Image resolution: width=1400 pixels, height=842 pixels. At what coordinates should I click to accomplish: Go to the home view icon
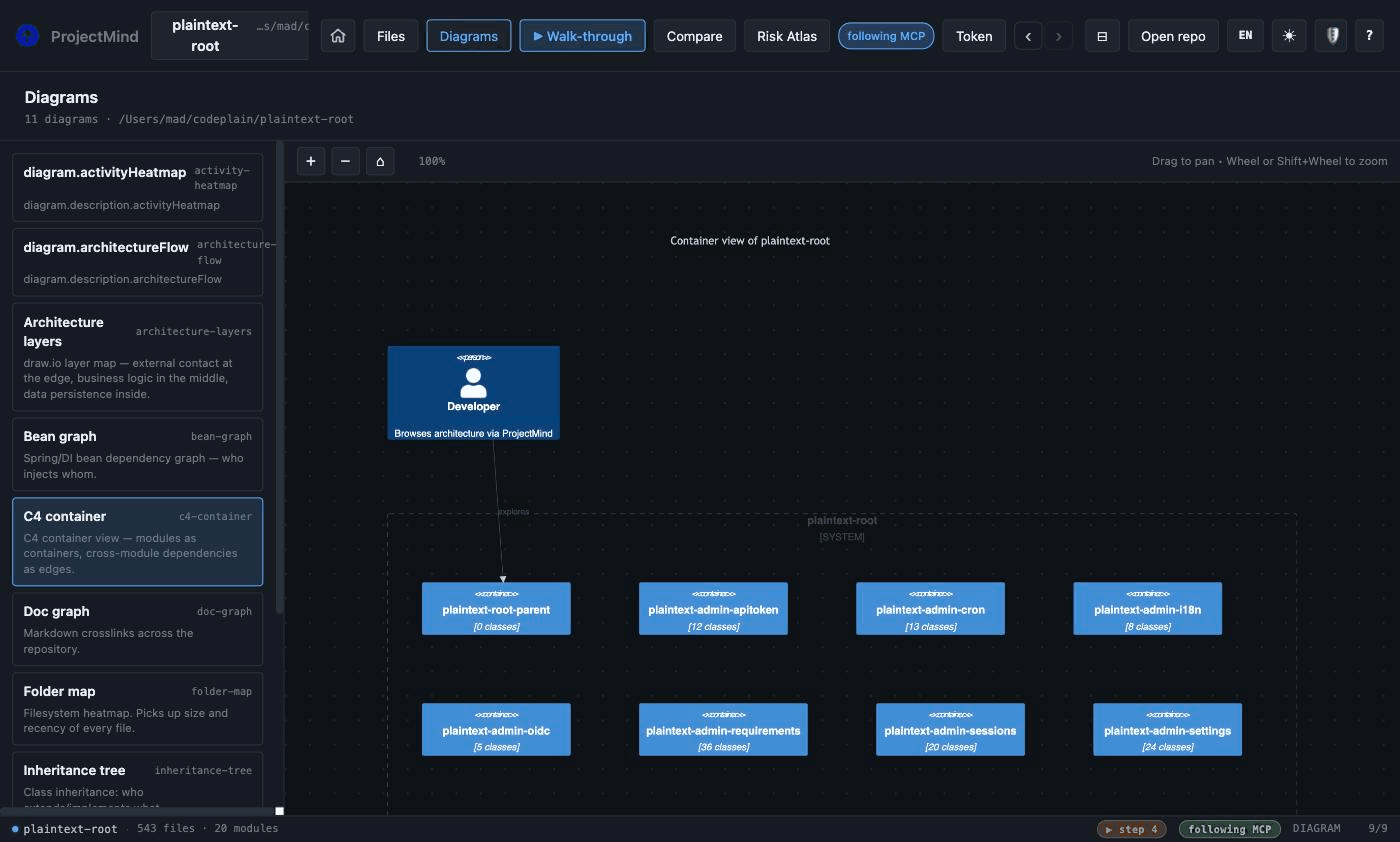[x=338, y=36]
